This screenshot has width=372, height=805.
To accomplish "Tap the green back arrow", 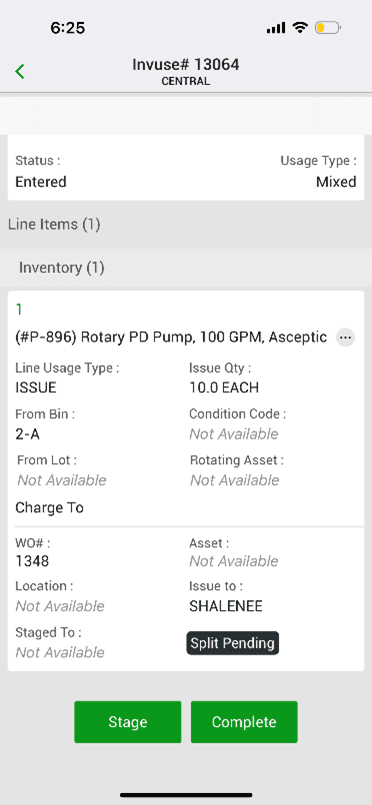I will 20,71.
